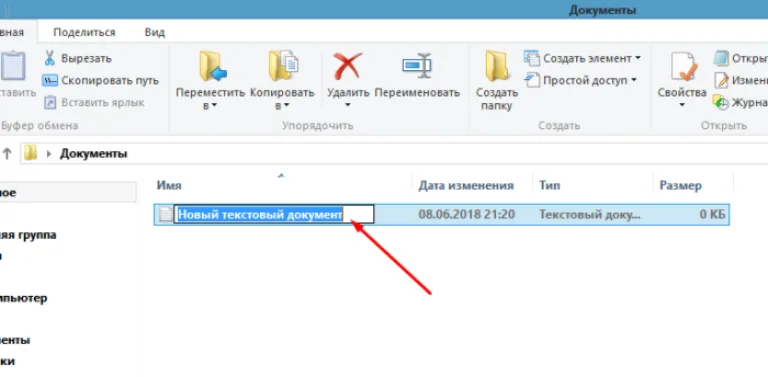
Task: Click the Cut scissors icon
Action: click(49, 58)
